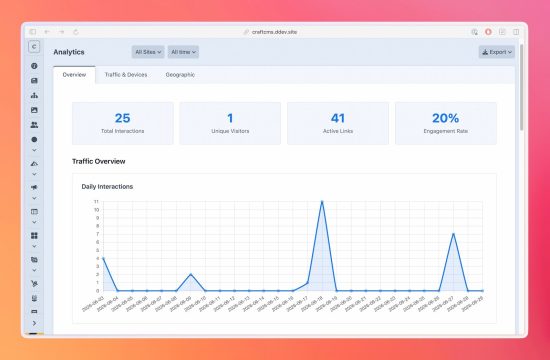The image size is (550, 360).
Task: Click the reload icon in browser toolbar
Action: [x=76, y=32]
